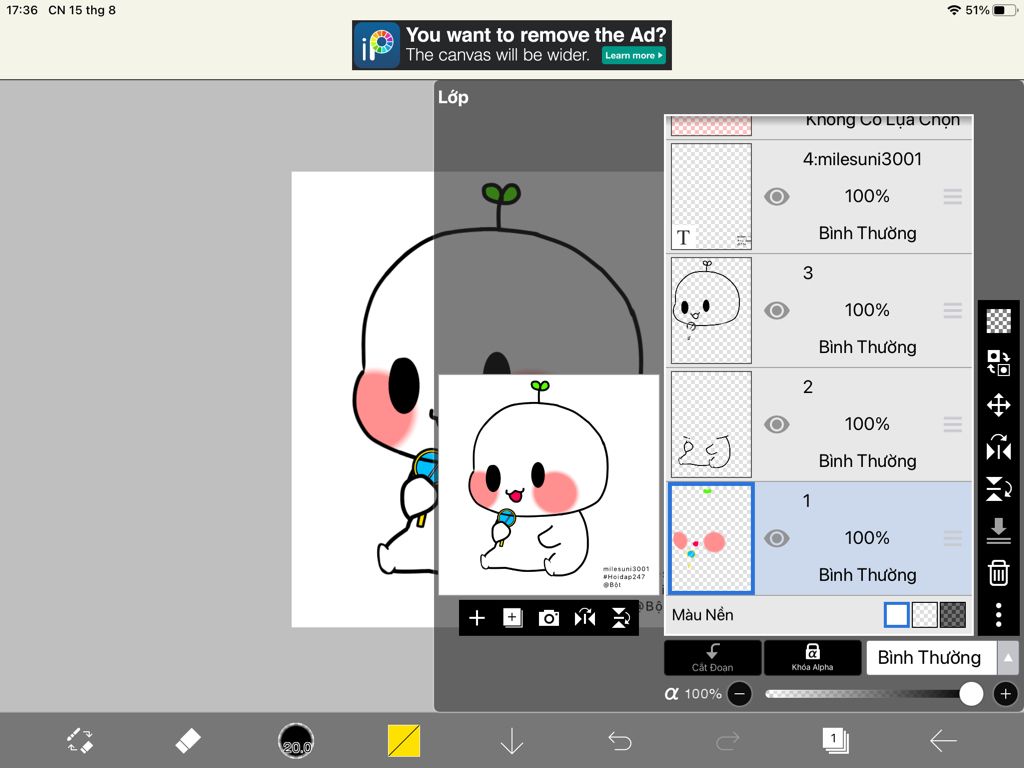Open the Bình Thường blend mode dropdown
1024x768 pixels.
[931, 658]
